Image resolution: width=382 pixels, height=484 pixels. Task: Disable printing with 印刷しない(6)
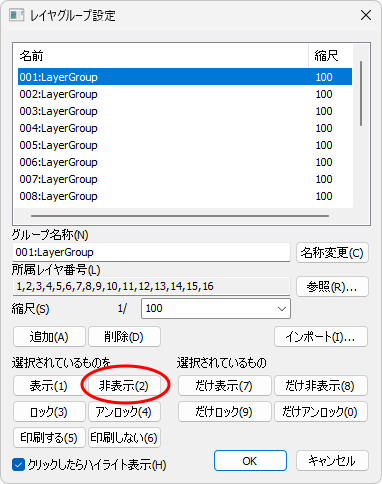coord(124,437)
